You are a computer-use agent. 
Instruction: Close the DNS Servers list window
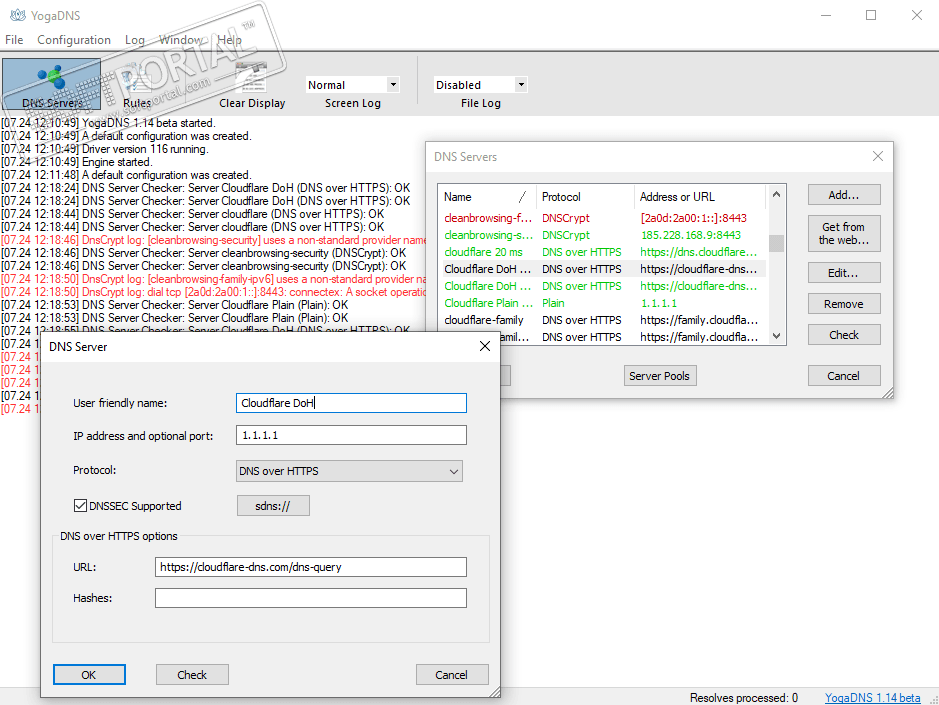(878, 156)
